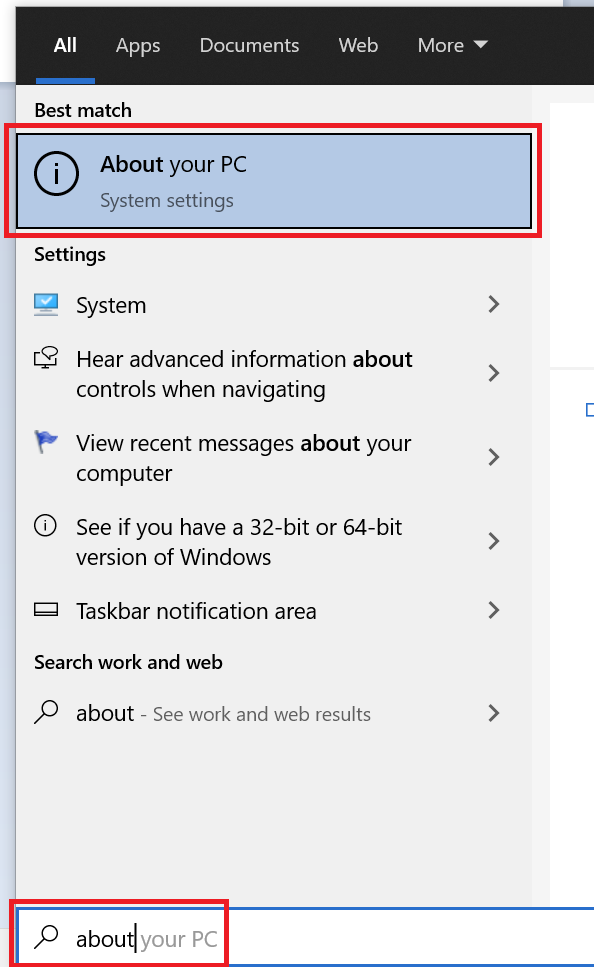Open the Documents search tab
This screenshot has height=967, width=594.
click(249, 45)
